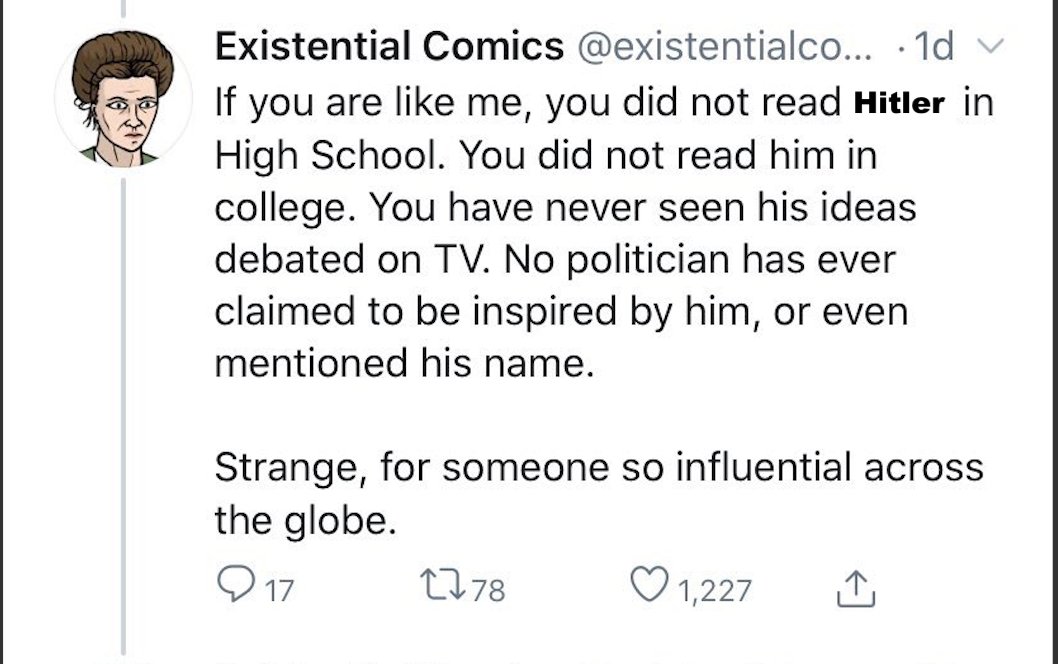Open tweet via 'Strange, for someone' paragraph
The width and height of the screenshot is (1058, 664).
tap(599, 467)
